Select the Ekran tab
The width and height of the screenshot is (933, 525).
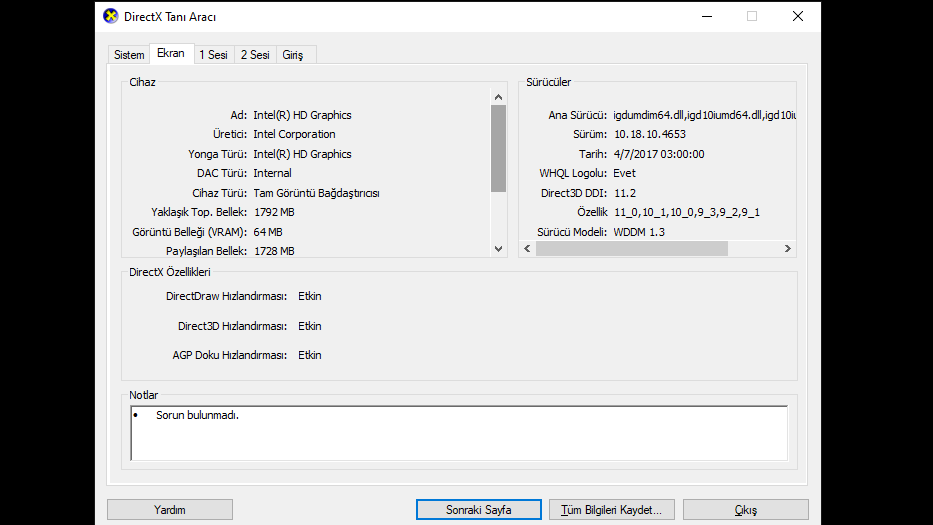coord(171,53)
